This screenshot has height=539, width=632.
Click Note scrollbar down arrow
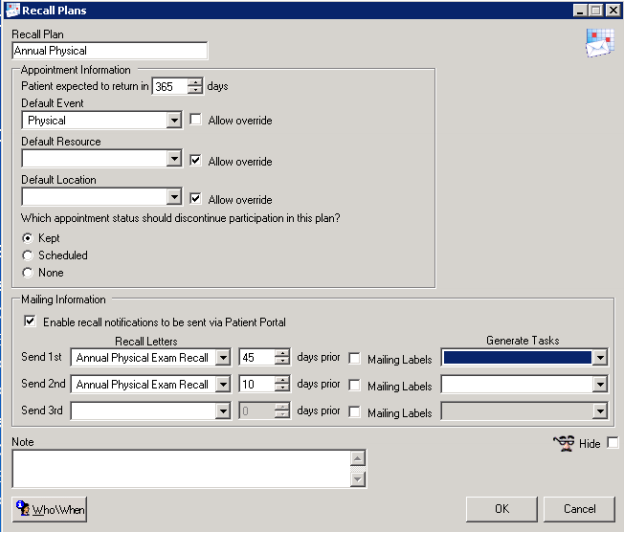358,479
